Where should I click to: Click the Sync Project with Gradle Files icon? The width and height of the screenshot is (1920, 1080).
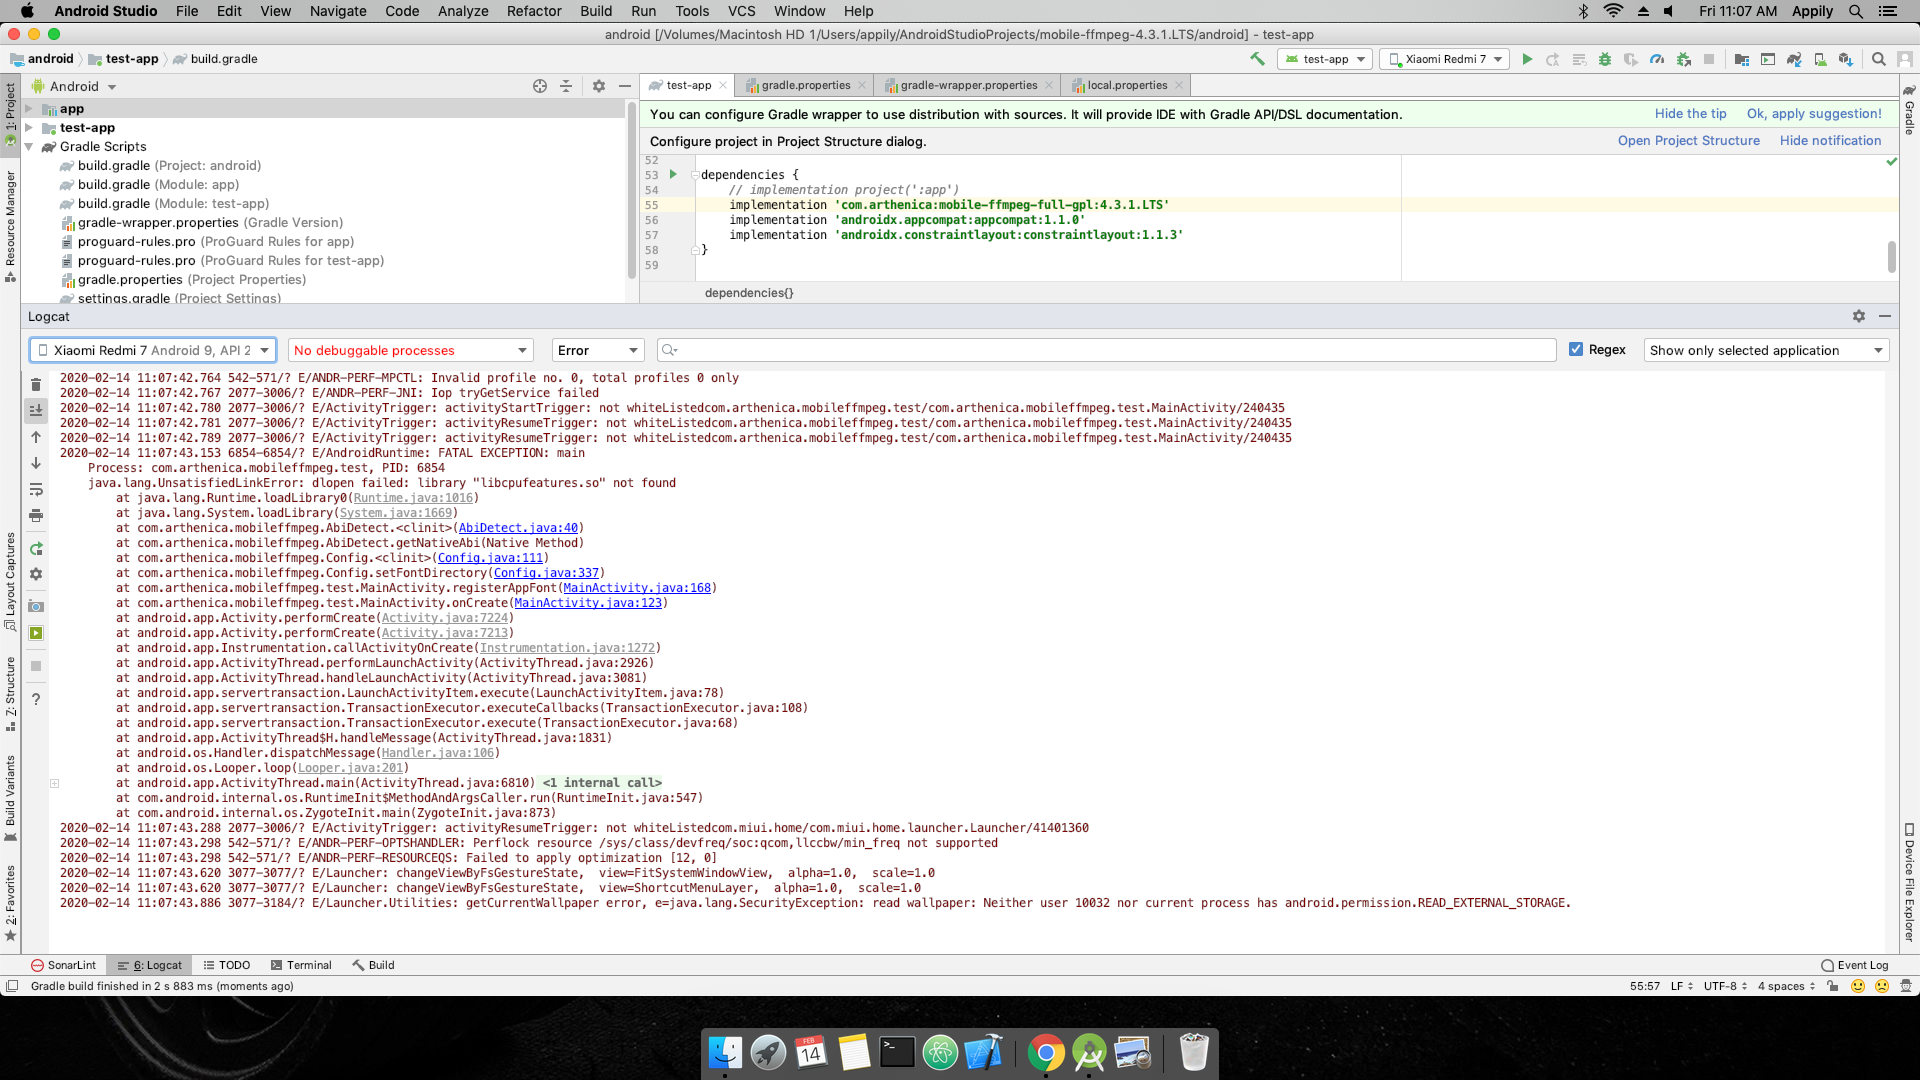click(1794, 59)
